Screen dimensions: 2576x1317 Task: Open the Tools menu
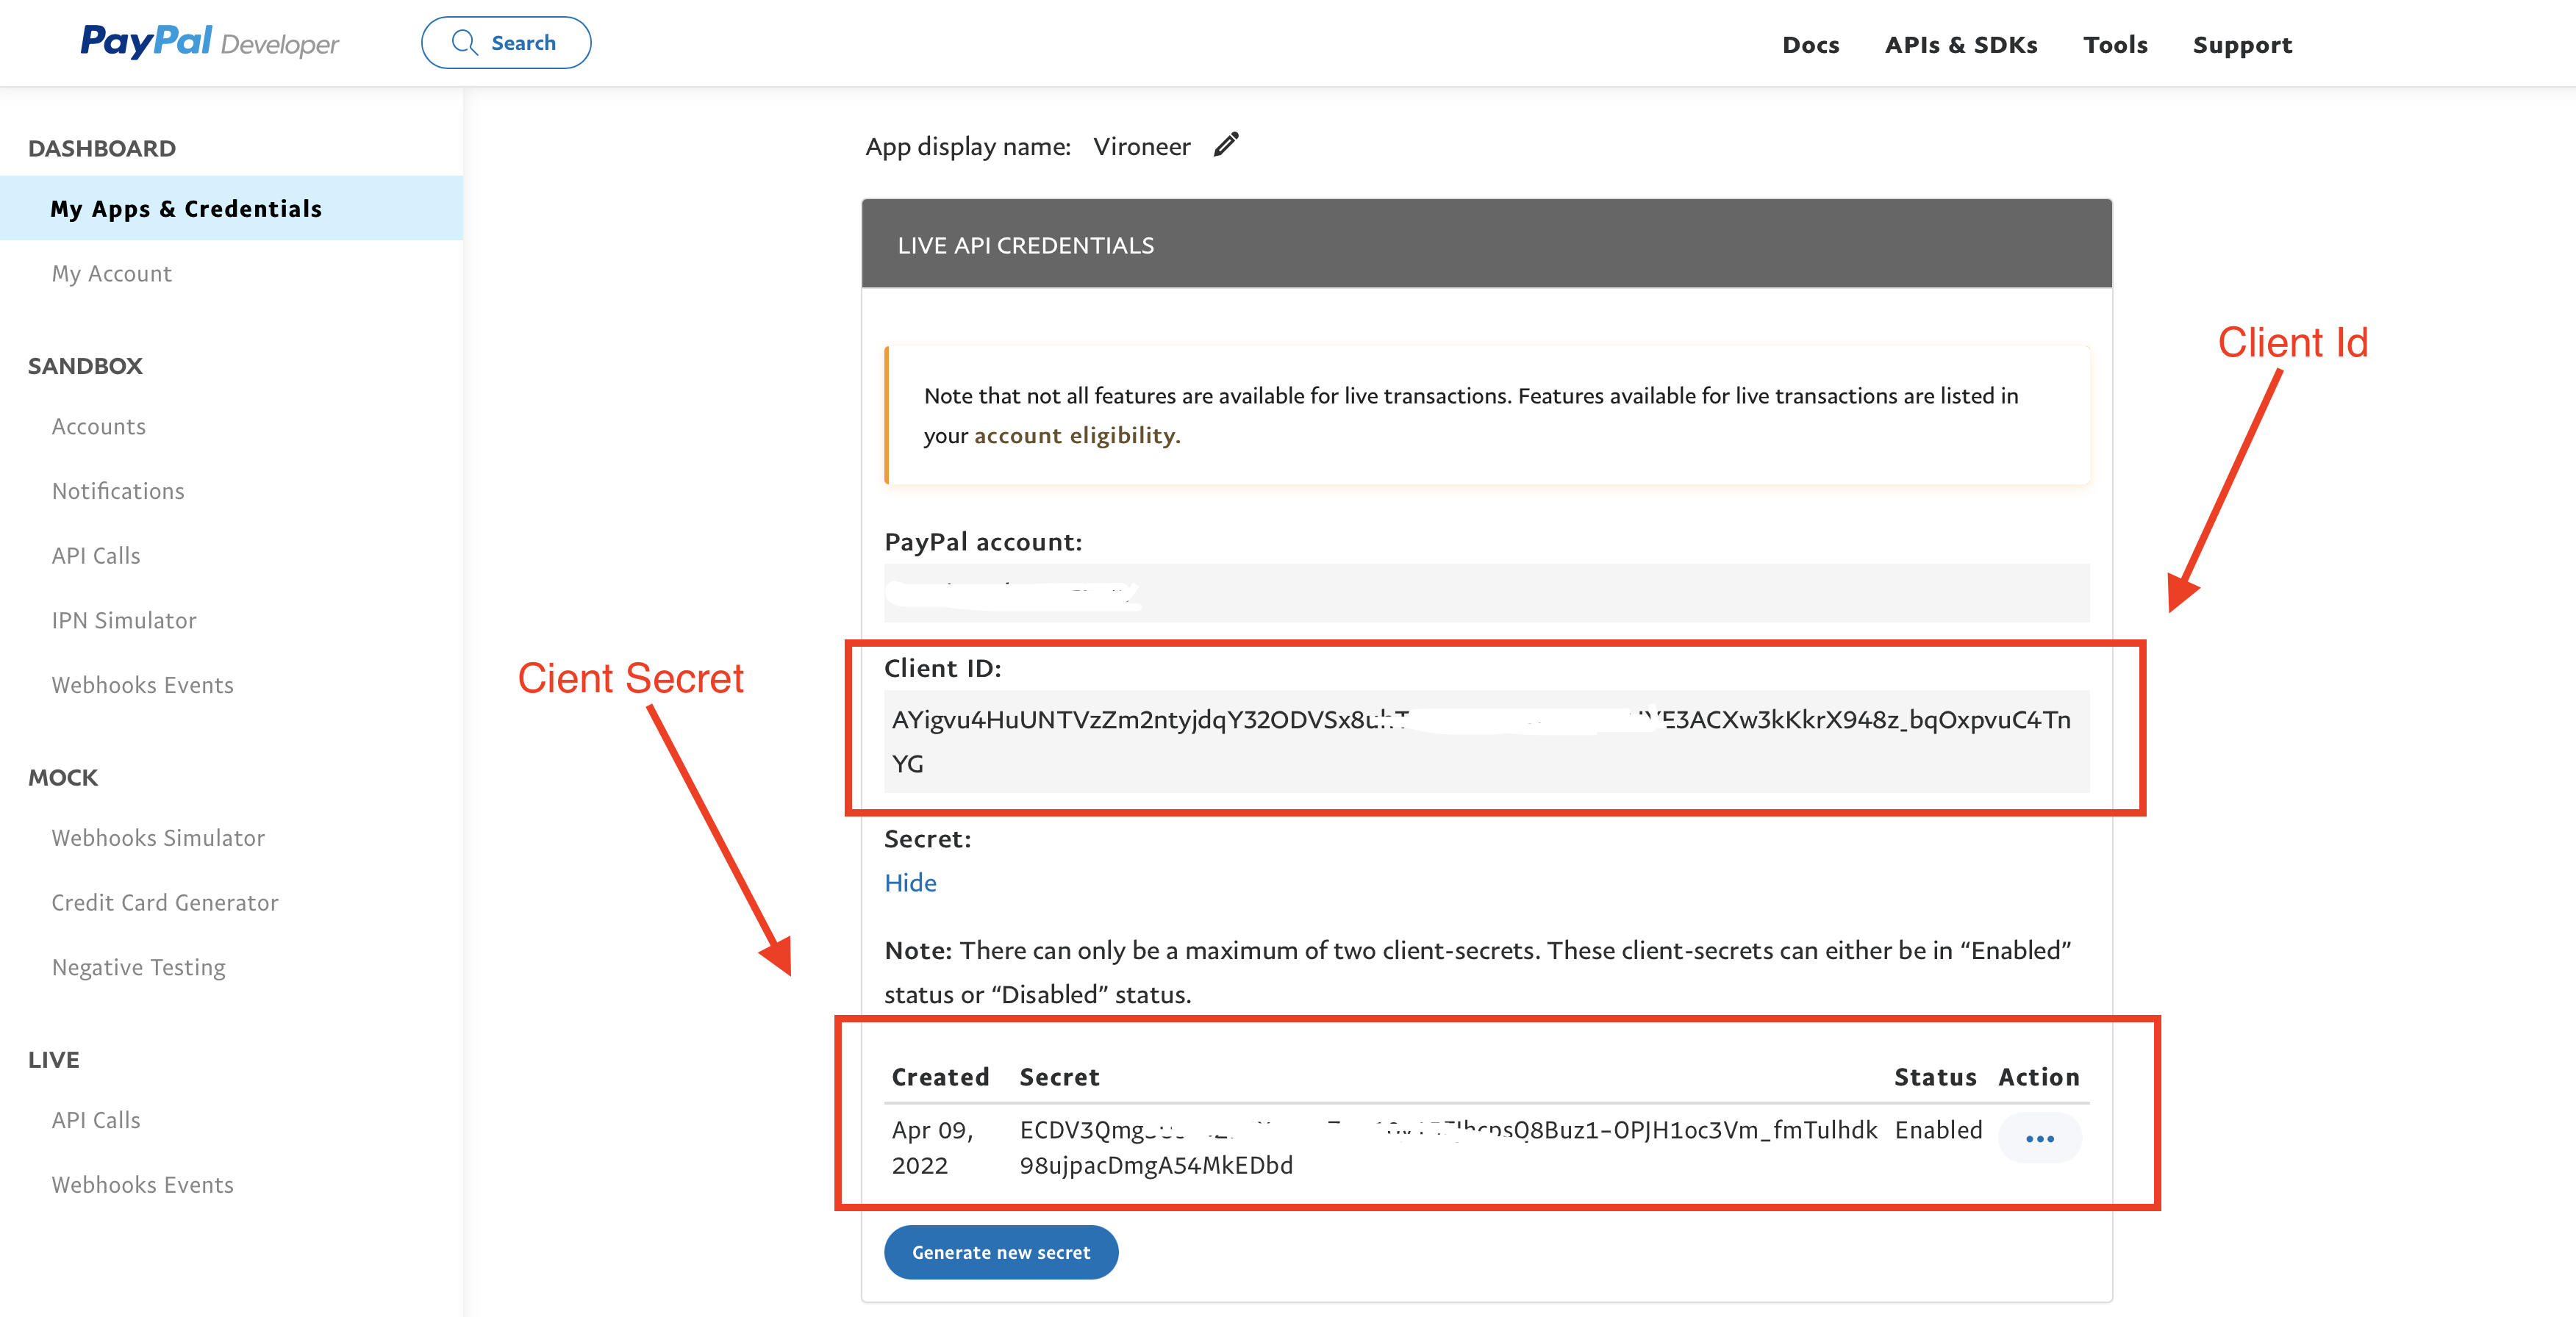click(x=2115, y=45)
